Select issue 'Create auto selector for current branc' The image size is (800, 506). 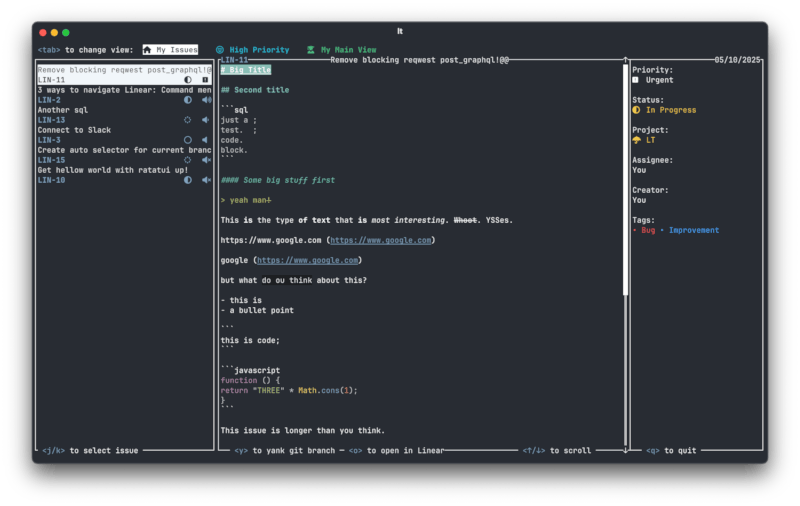click(124, 155)
